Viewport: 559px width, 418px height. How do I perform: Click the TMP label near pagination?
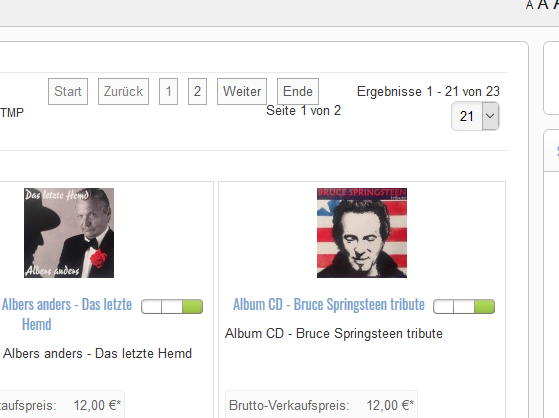coord(12,113)
